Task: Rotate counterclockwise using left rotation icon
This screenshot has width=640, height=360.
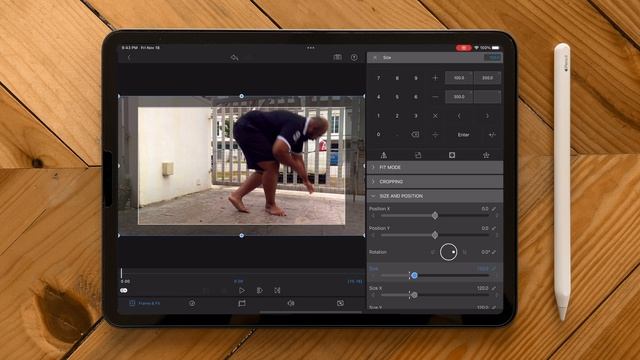Action: (432, 252)
